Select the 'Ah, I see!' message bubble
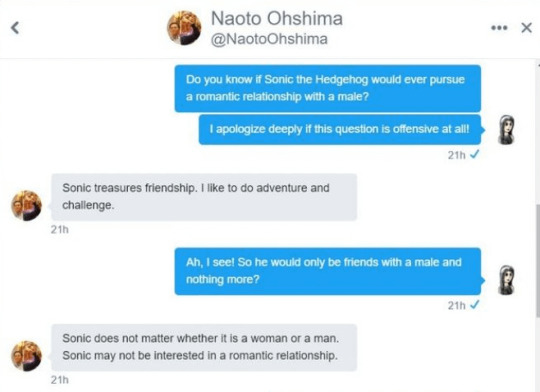540x392 pixels. point(328,271)
